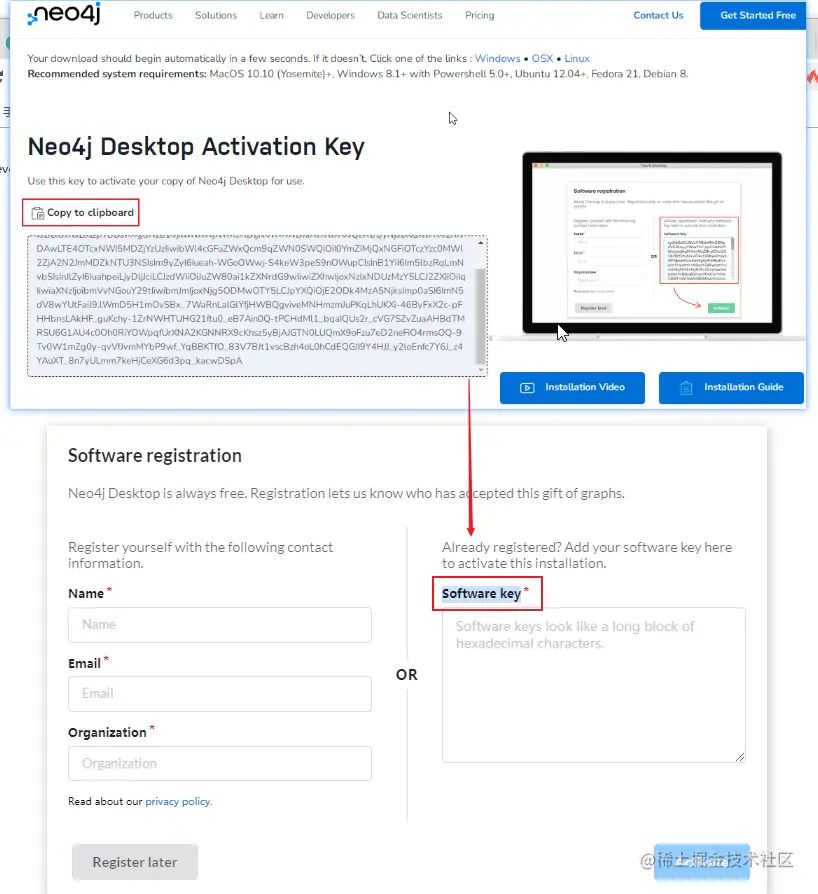Open the Solutions menu

pyautogui.click(x=215, y=15)
